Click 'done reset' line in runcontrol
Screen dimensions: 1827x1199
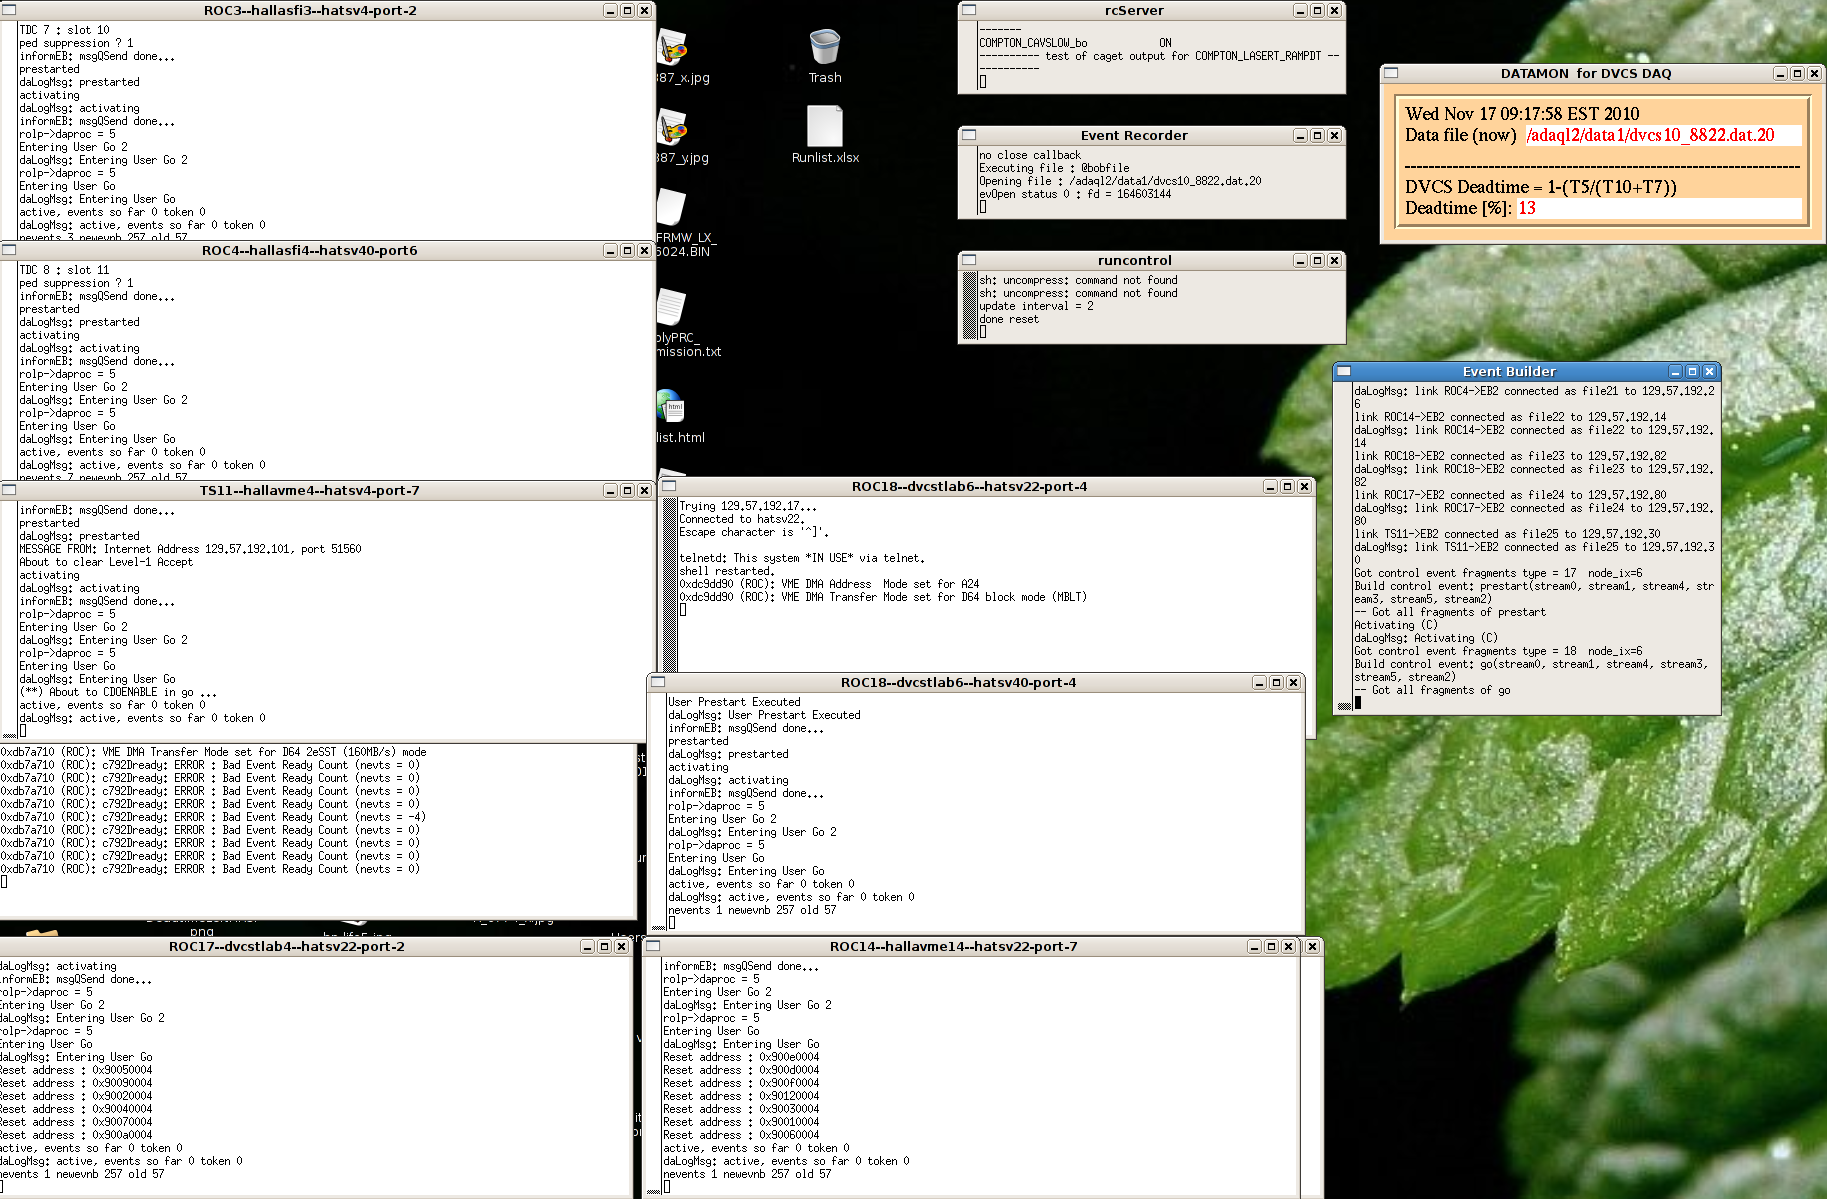pos(1009,319)
